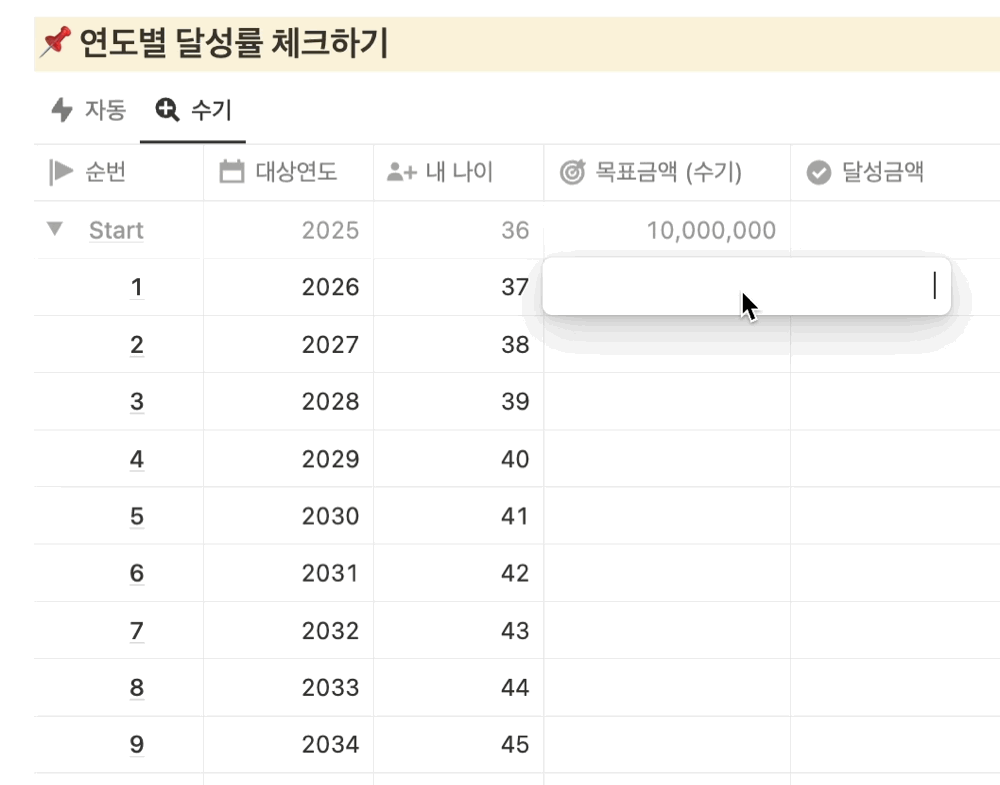
Task: Click the age 36 cell
Action: point(459,230)
